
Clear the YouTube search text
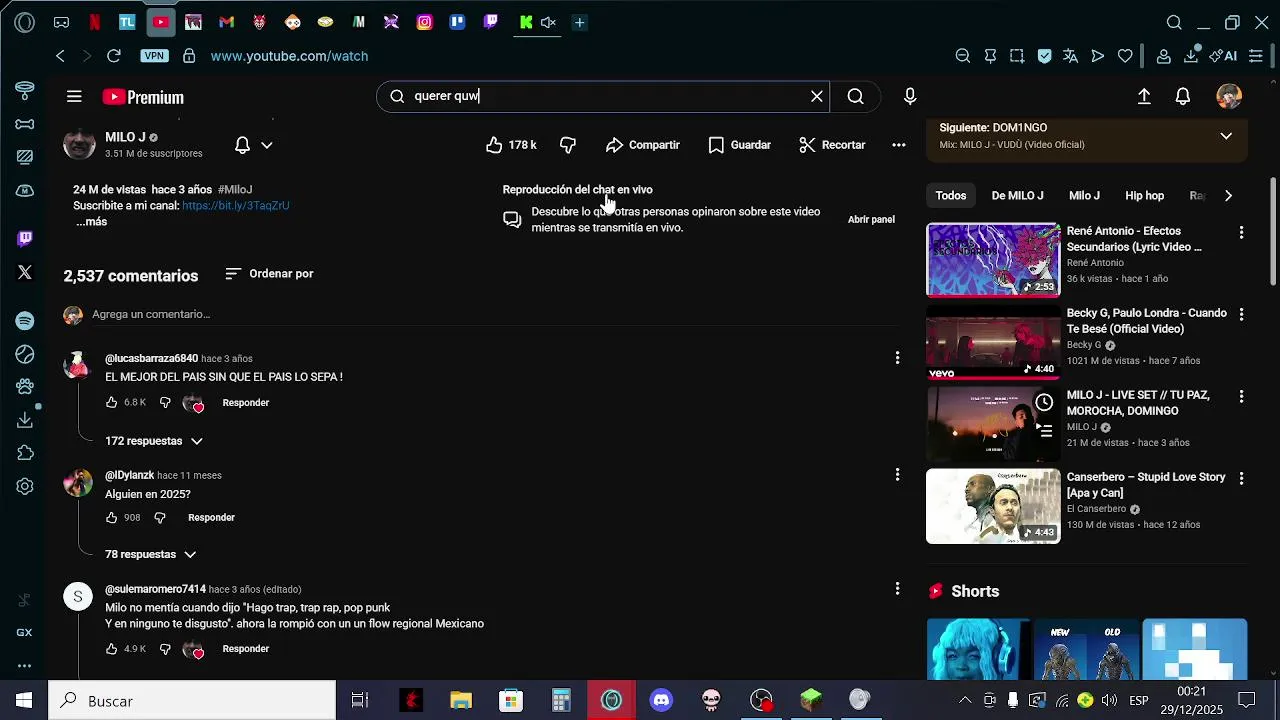[x=817, y=96]
